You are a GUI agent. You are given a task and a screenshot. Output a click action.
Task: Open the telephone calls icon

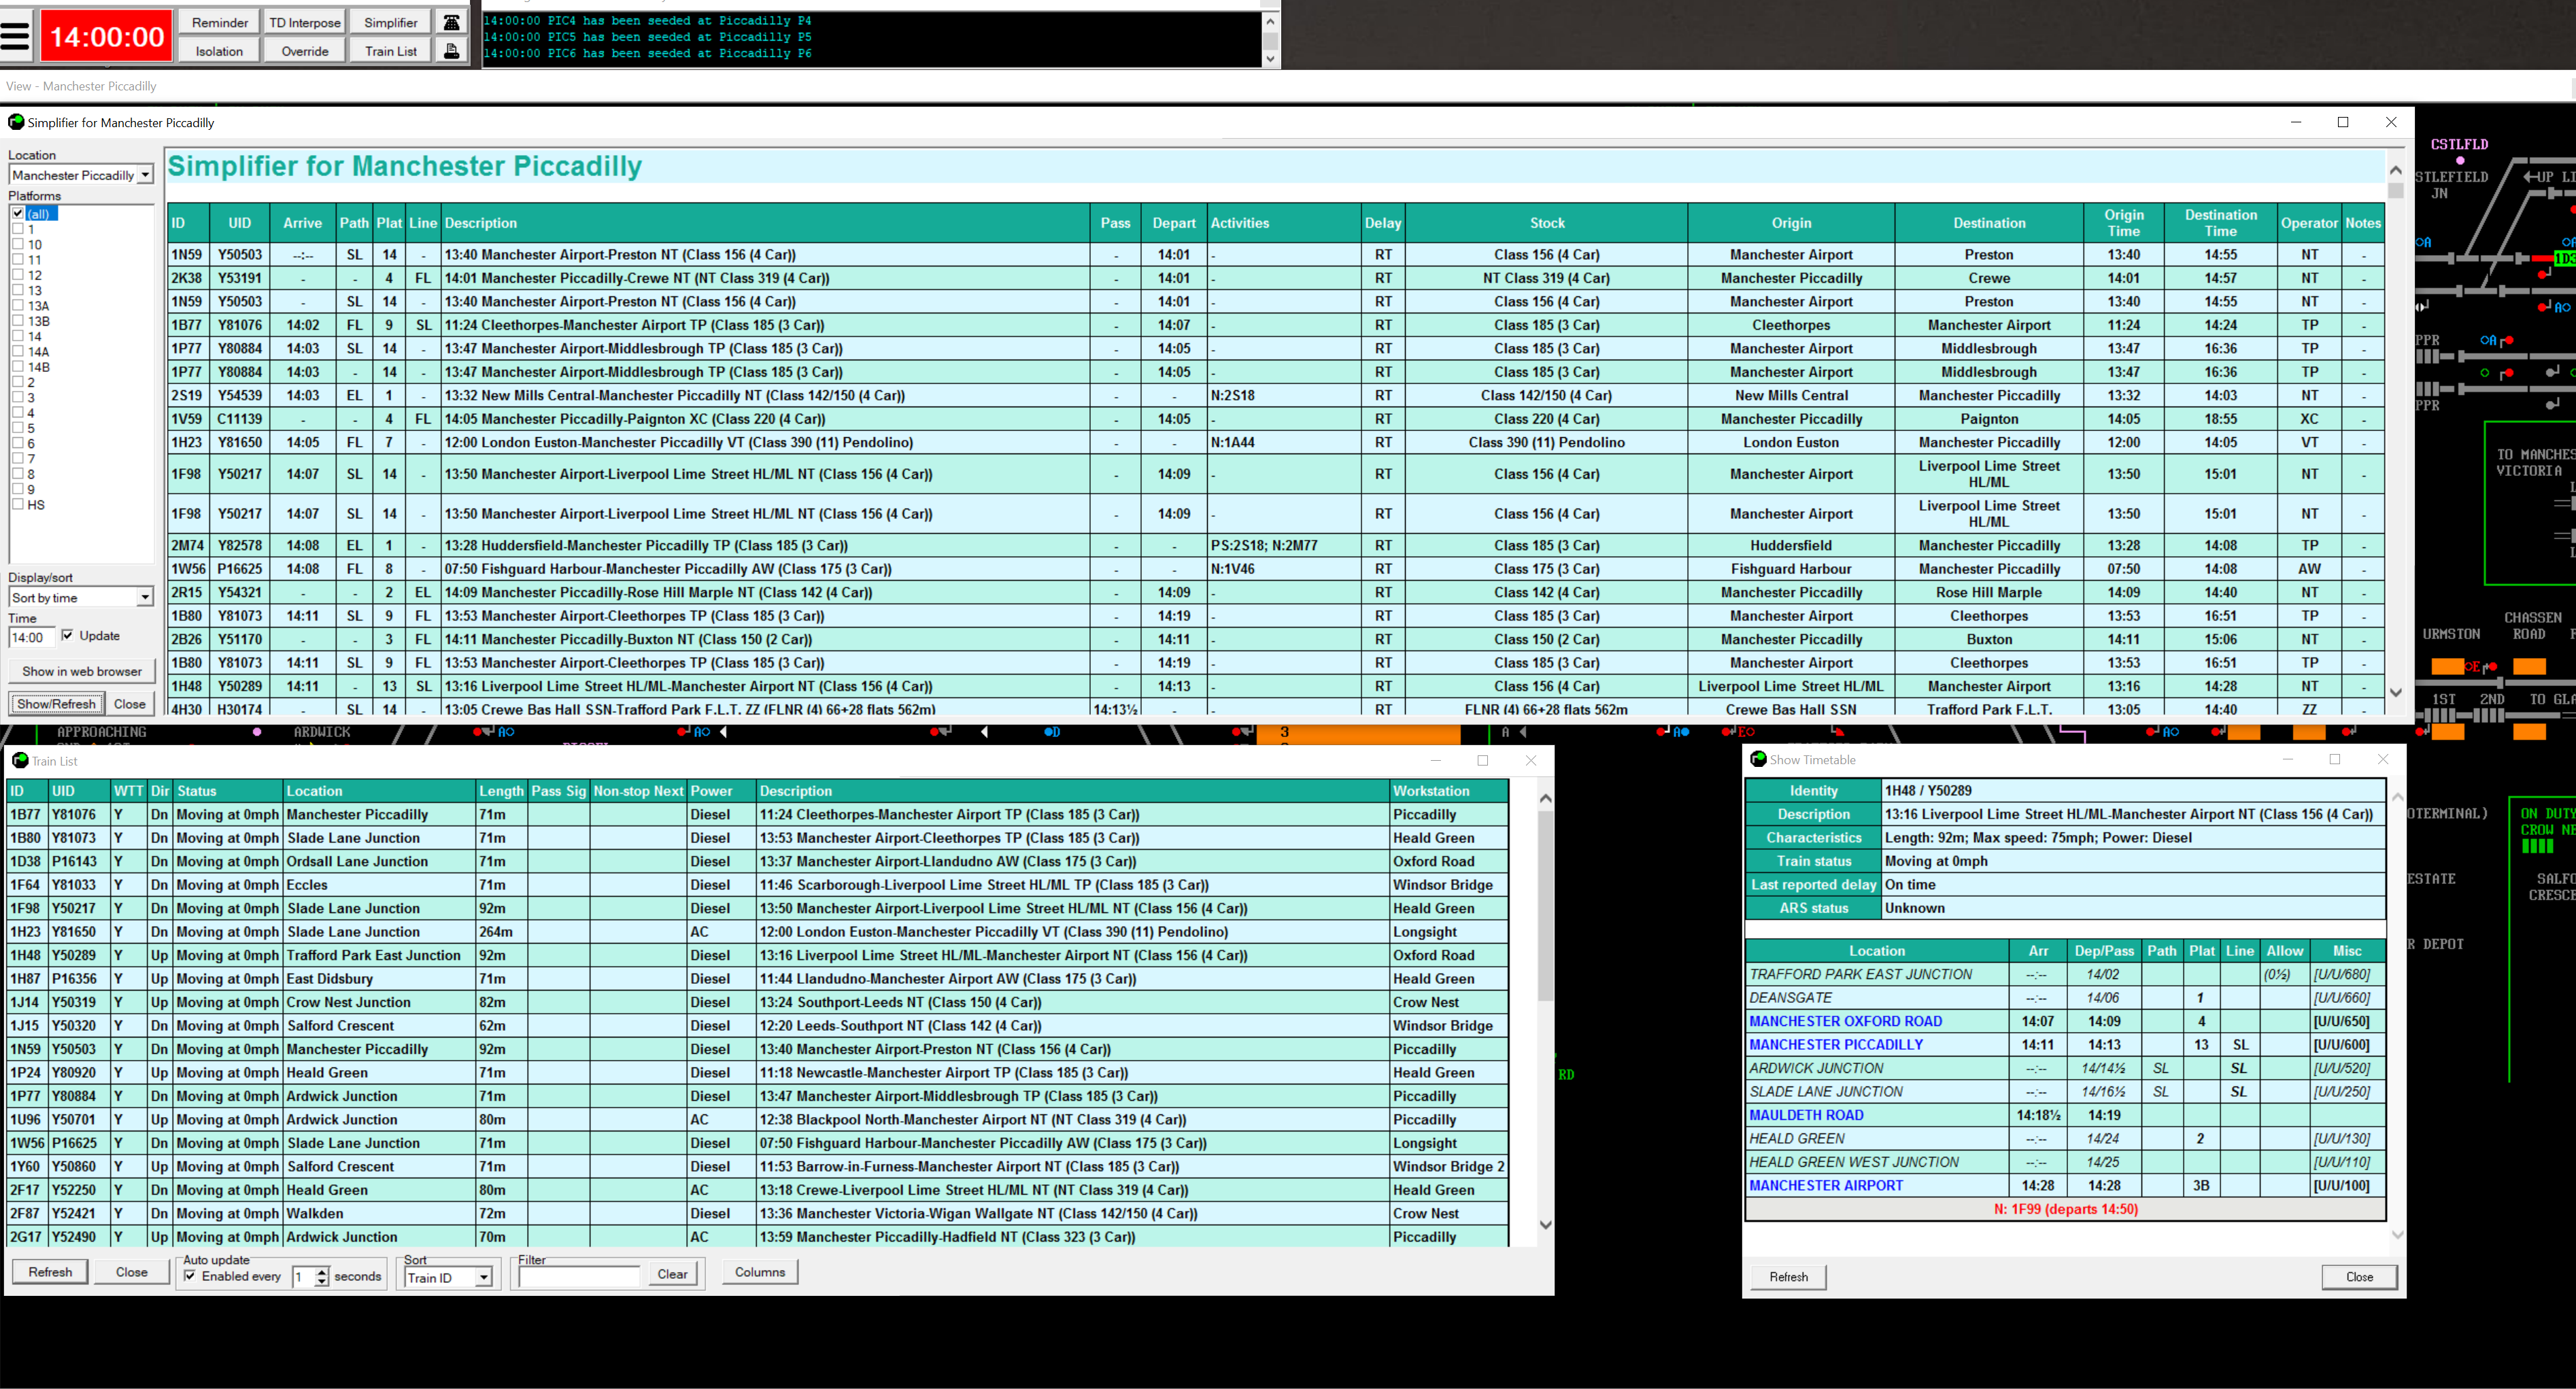[x=452, y=22]
